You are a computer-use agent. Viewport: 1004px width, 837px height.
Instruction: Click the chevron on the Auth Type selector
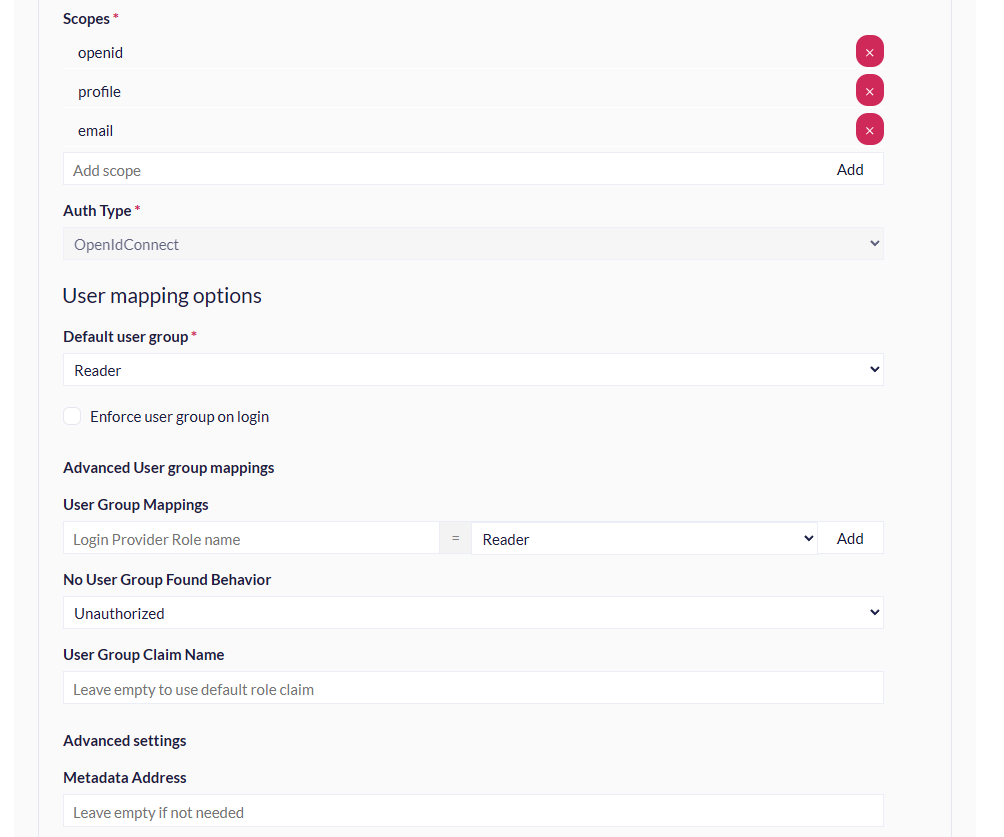tap(874, 243)
